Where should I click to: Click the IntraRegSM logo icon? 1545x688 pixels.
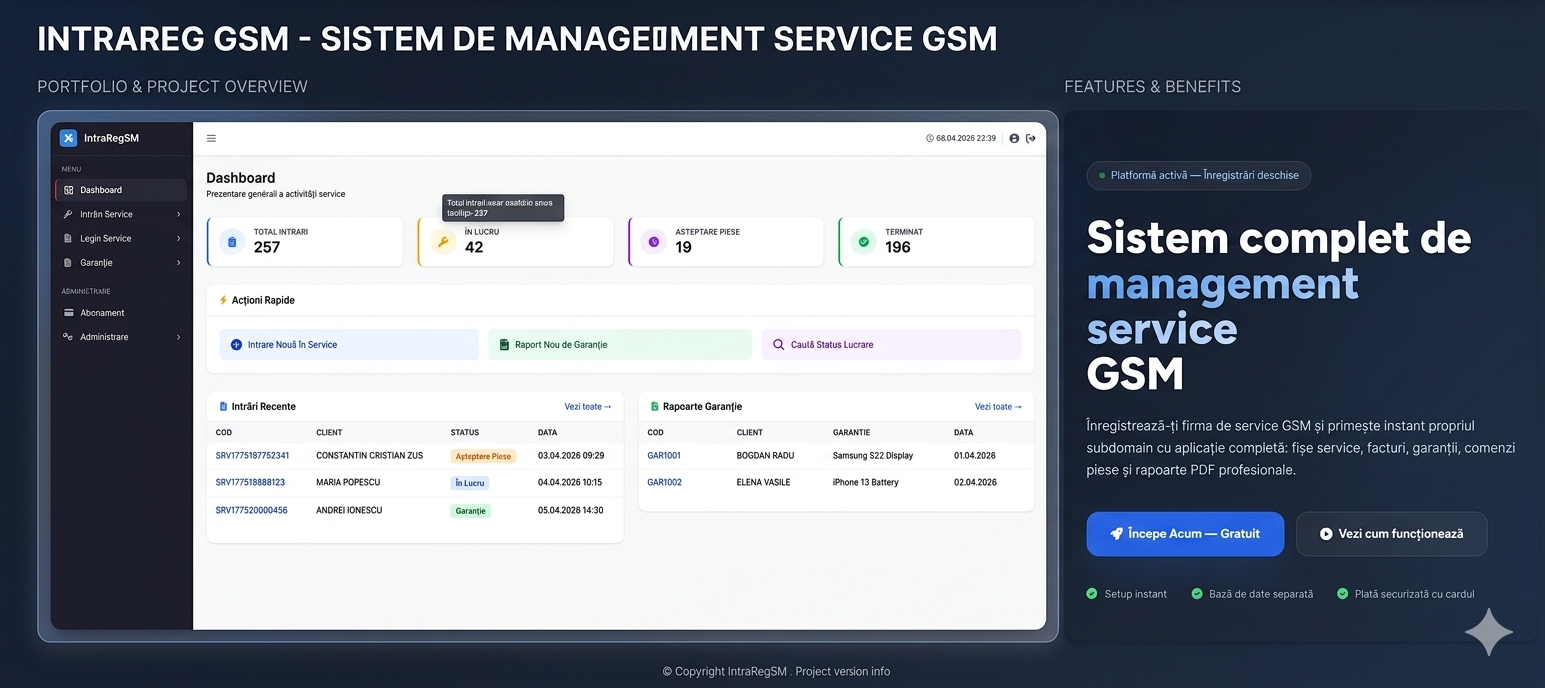click(68, 138)
